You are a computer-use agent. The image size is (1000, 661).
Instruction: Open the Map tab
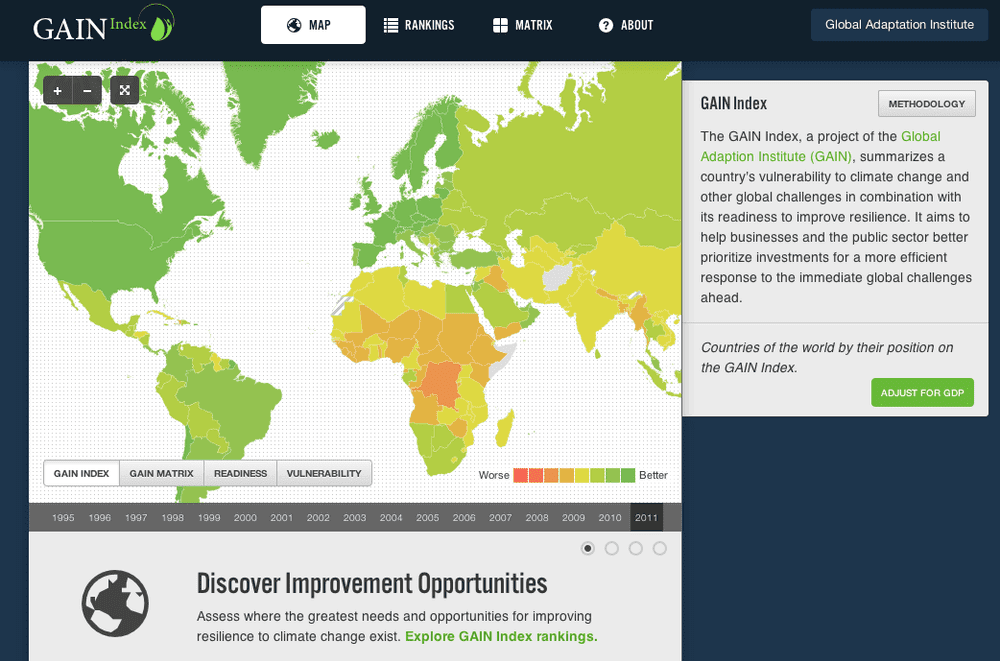[313, 25]
